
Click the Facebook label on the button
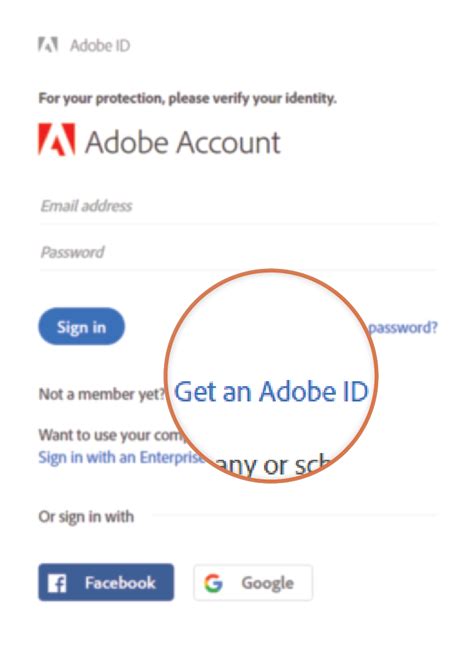(x=120, y=582)
